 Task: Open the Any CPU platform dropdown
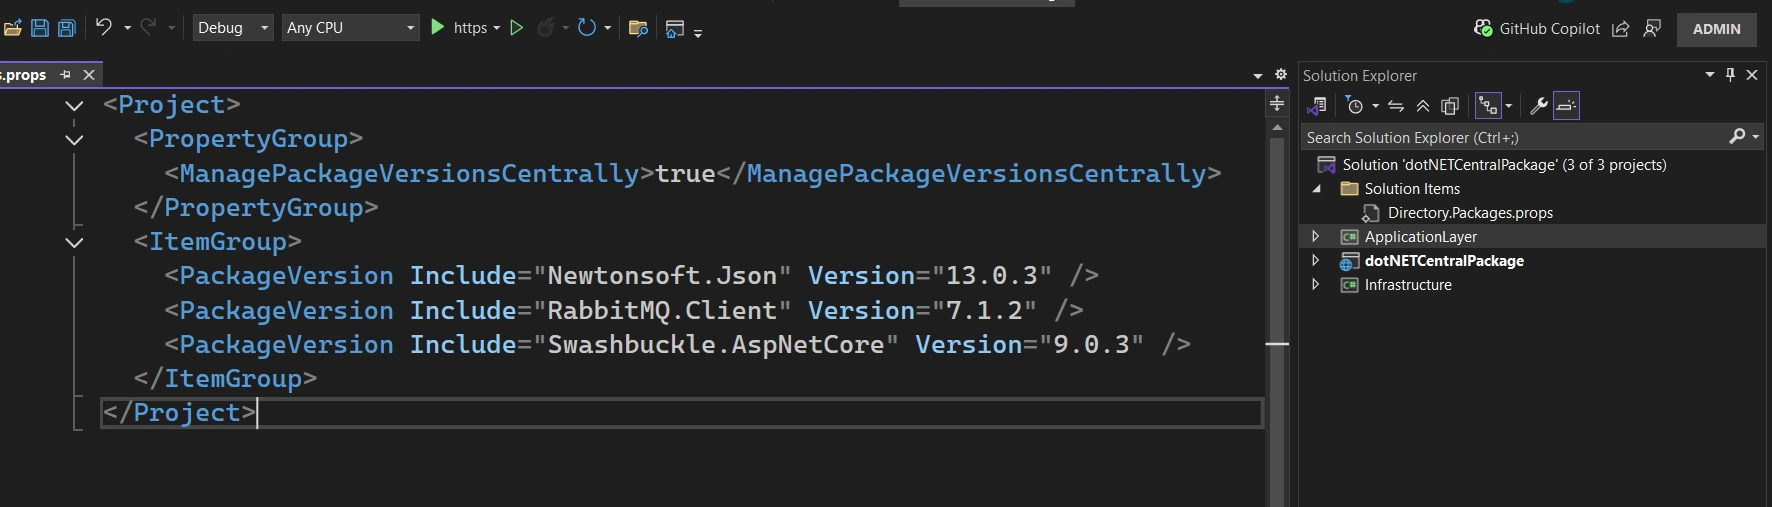pos(350,28)
